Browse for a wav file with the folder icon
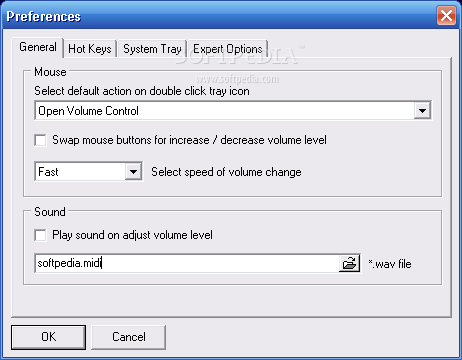This screenshot has width=462, height=360. pyautogui.click(x=349, y=264)
